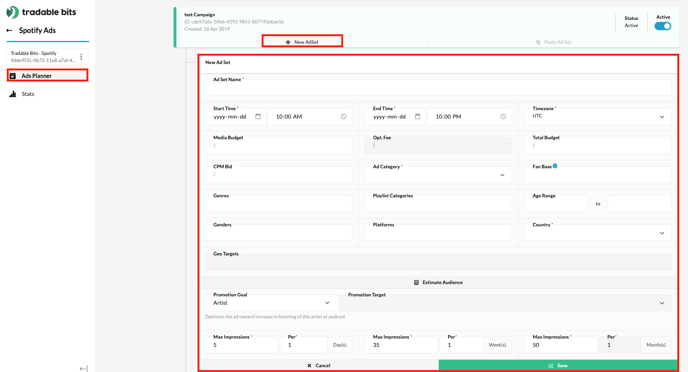688x372 pixels.
Task: Collapse the sidebar with arrow icon
Action: 83,368
